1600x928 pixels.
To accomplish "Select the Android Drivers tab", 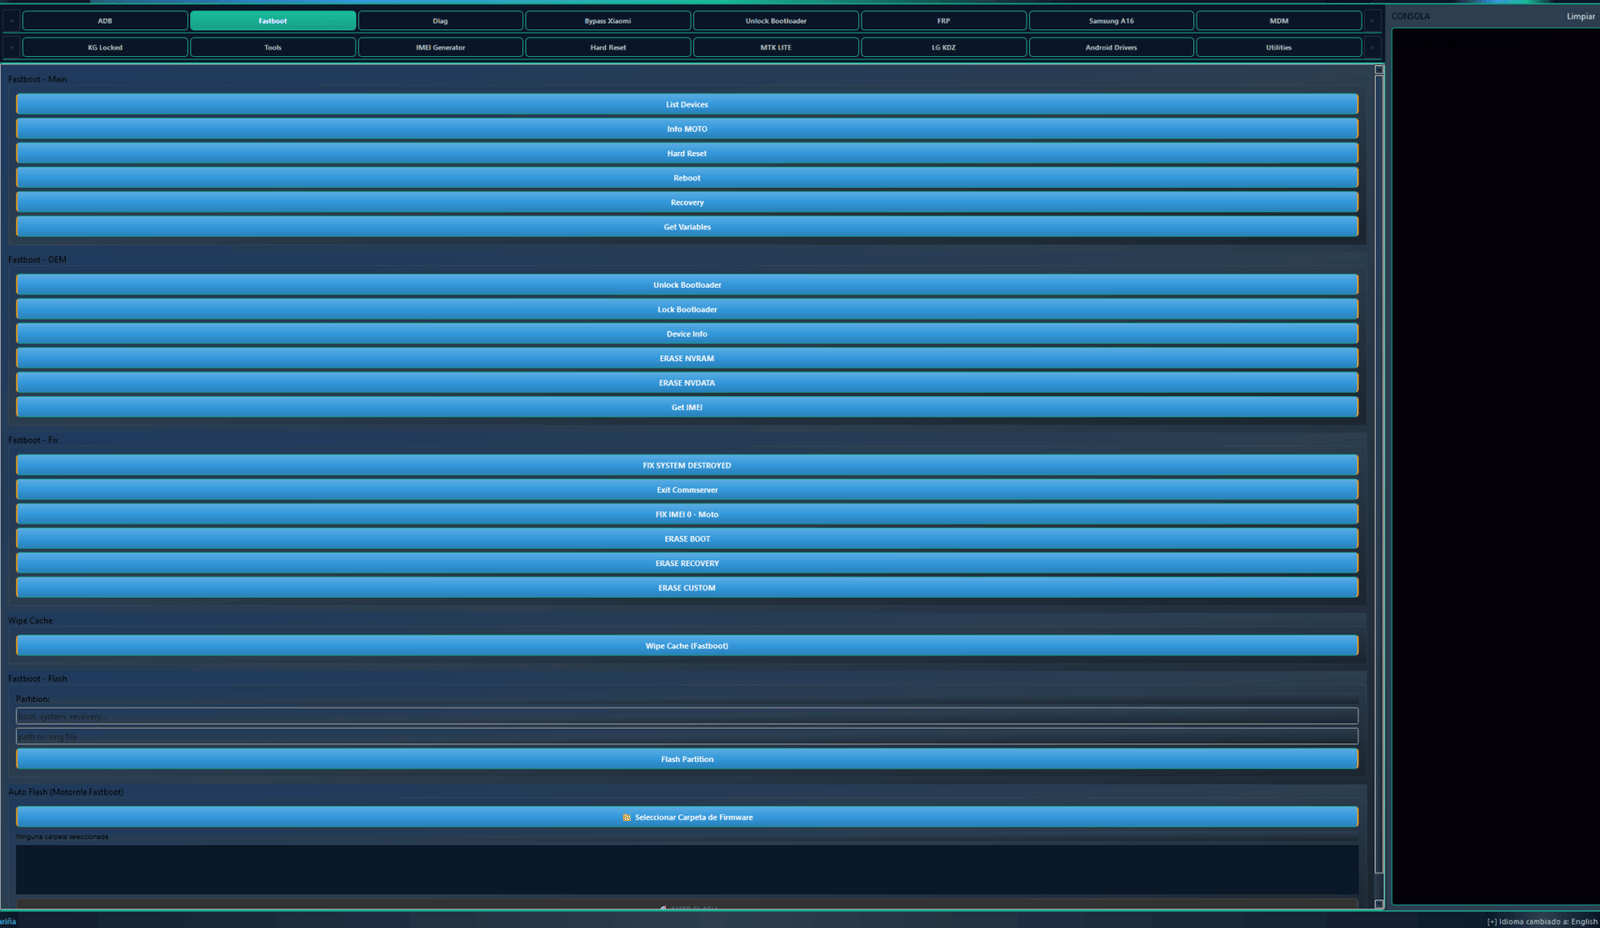I will [1111, 47].
